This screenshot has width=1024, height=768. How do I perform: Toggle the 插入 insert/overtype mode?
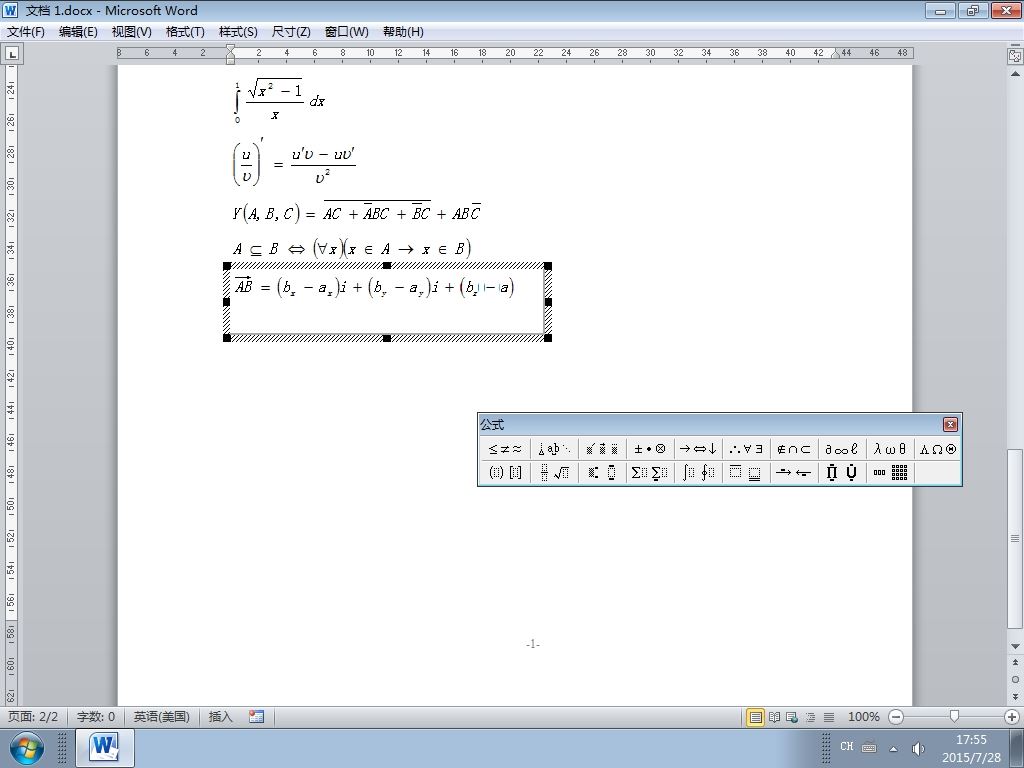pos(221,717)
